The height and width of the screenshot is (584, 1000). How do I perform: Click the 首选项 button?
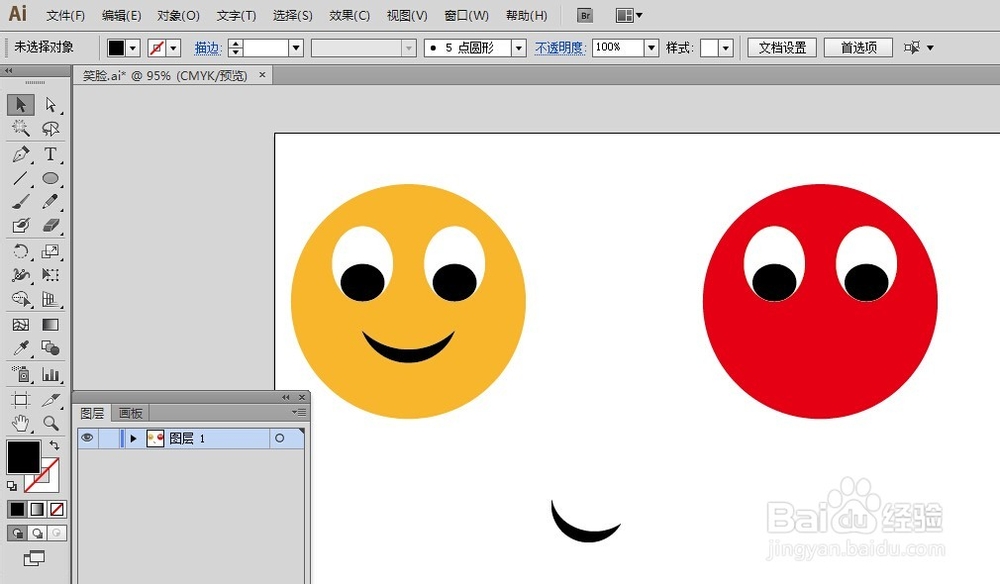(x=858, y=48)
